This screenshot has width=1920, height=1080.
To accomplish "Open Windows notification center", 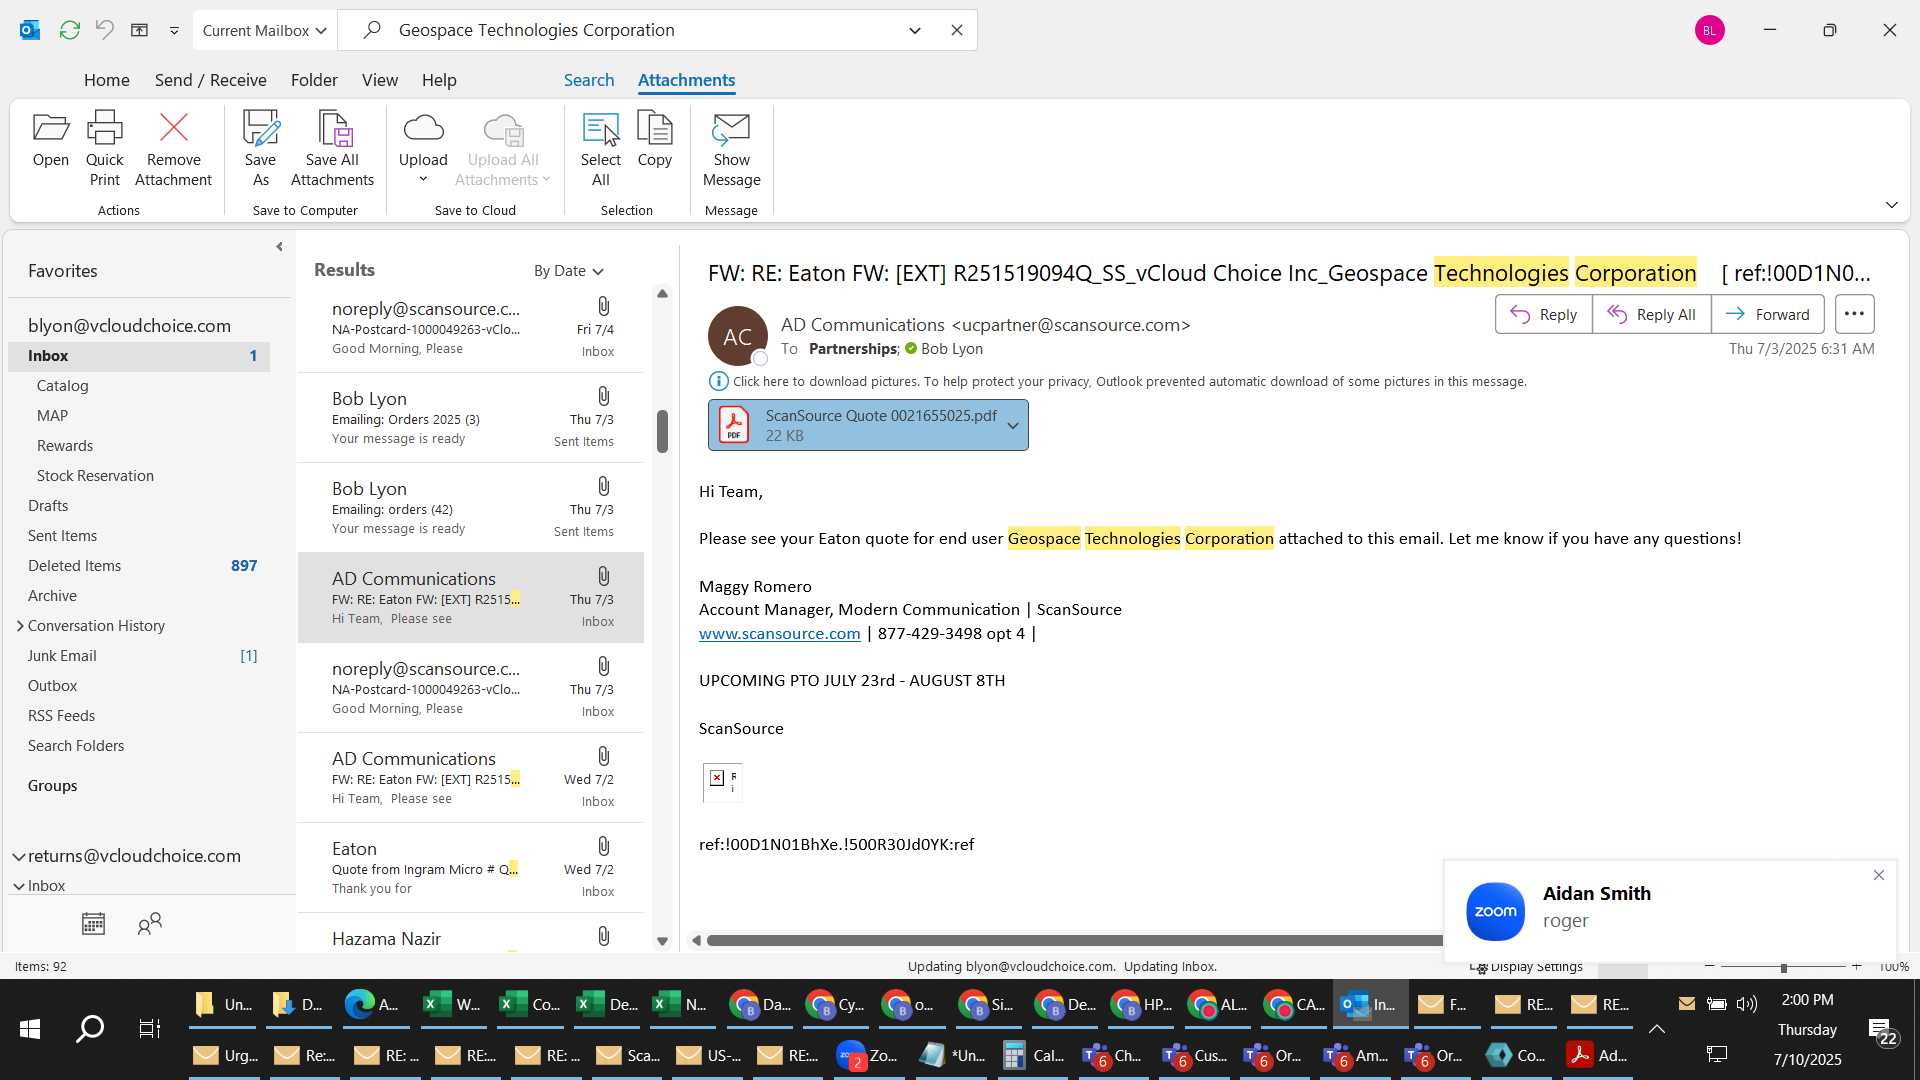I will pos(1883,1030).
